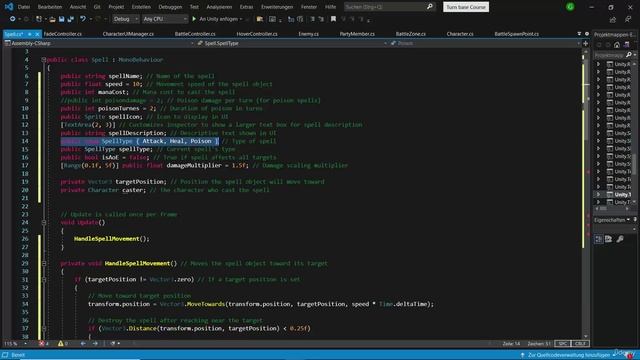The image size is (640, 360).
Task: Click the vertical scrollbar of the code editor
Action: pyautogui.click(x=586, y=194)
